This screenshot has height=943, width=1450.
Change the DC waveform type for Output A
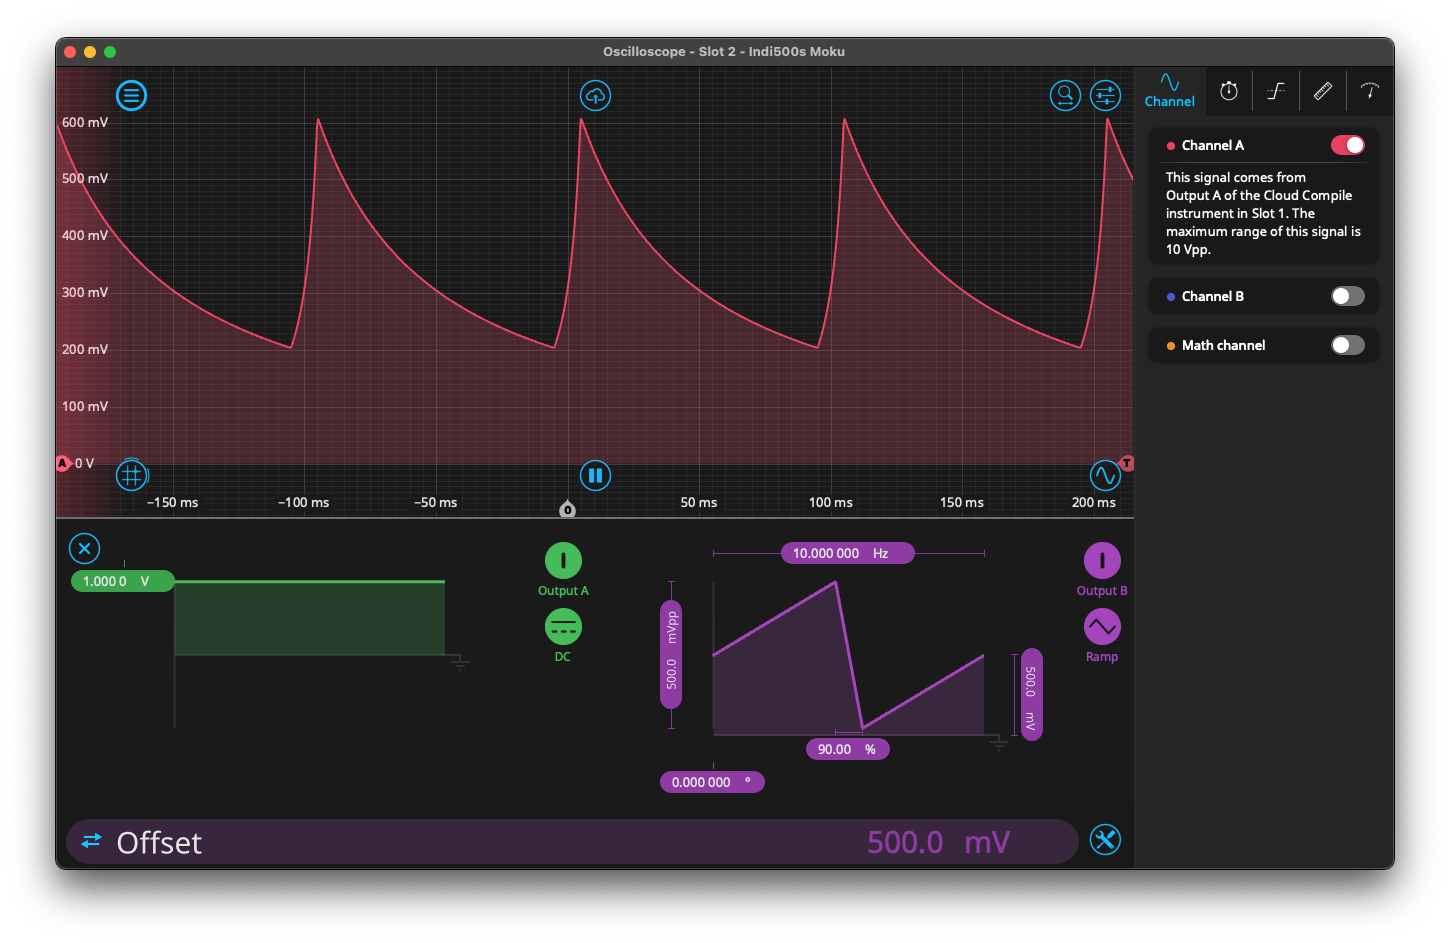tap(563, 627)
